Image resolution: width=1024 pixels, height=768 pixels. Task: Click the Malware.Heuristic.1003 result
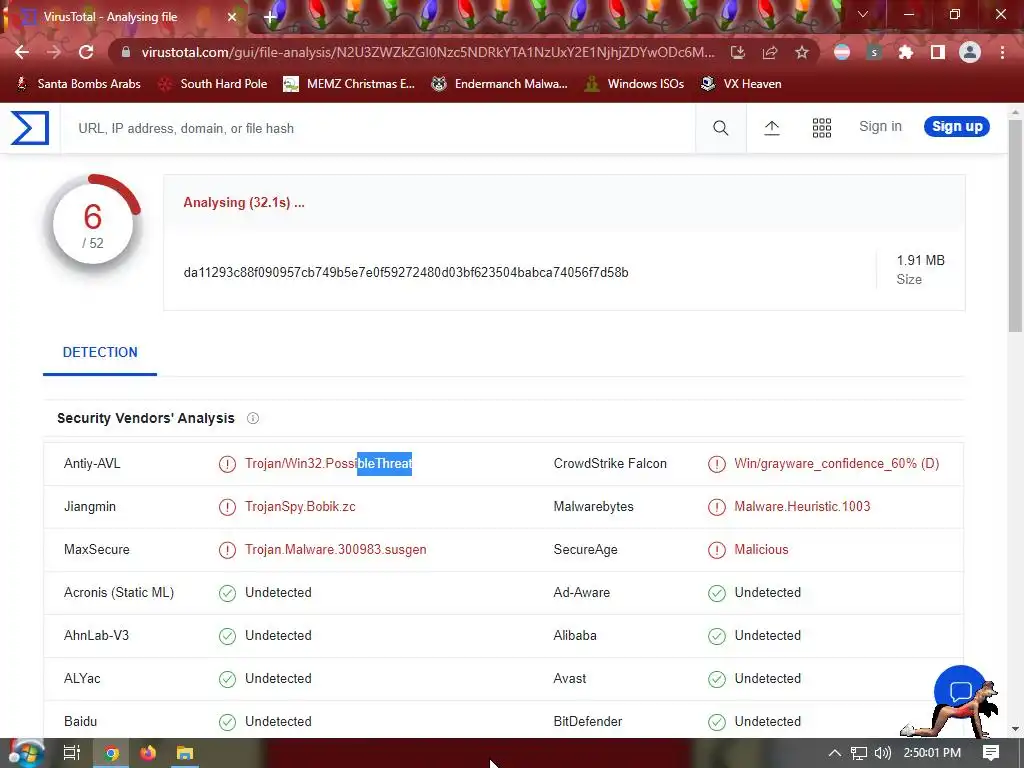coord(802,507)
